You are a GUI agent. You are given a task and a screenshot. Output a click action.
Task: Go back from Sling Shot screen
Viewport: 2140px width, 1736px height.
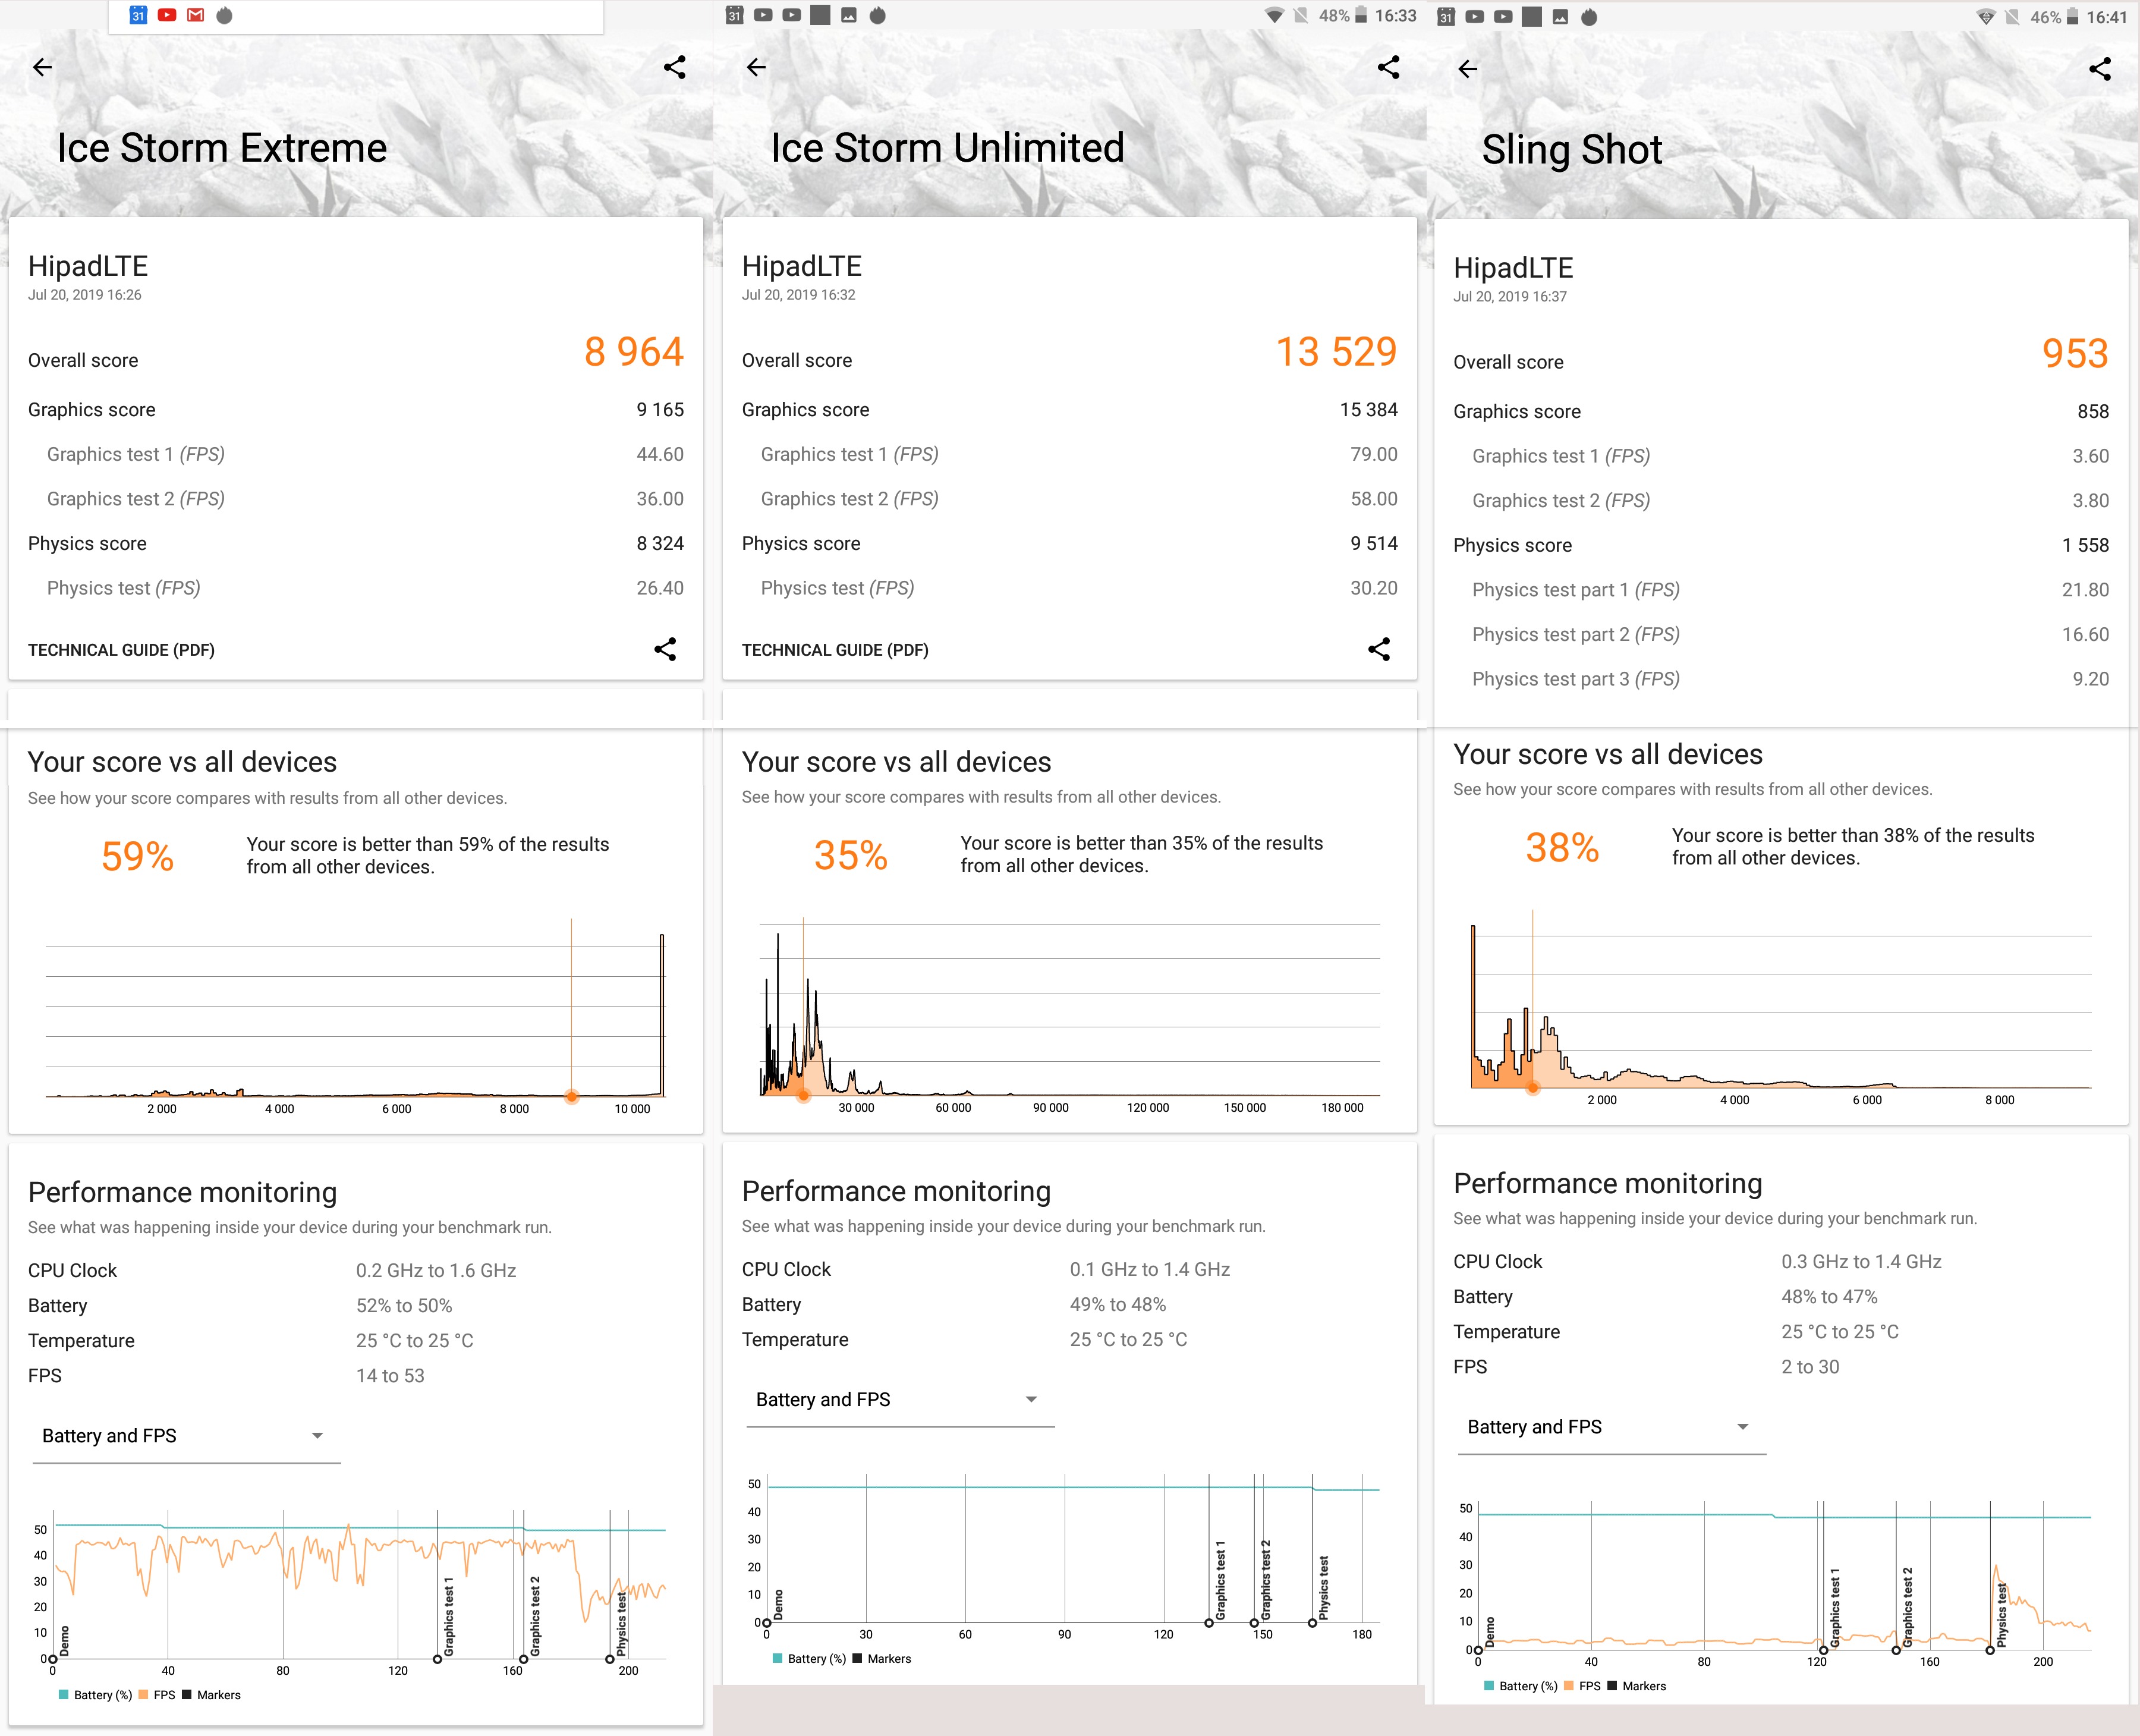1467,69
